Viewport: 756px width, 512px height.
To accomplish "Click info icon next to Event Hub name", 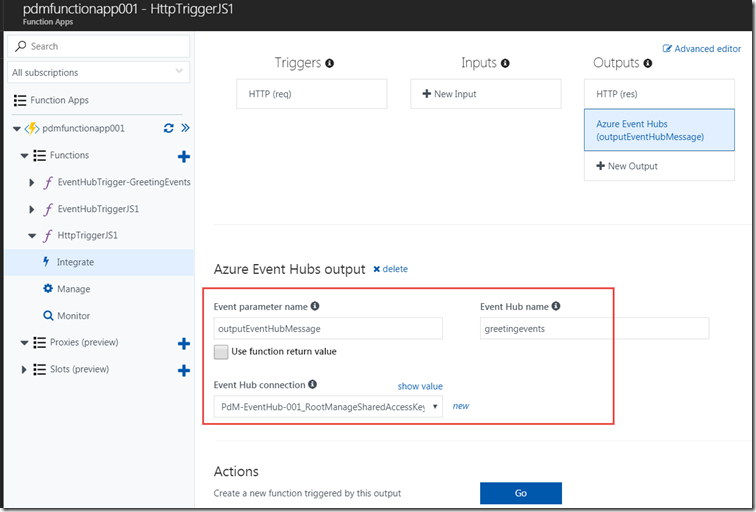I will (556, 306).
